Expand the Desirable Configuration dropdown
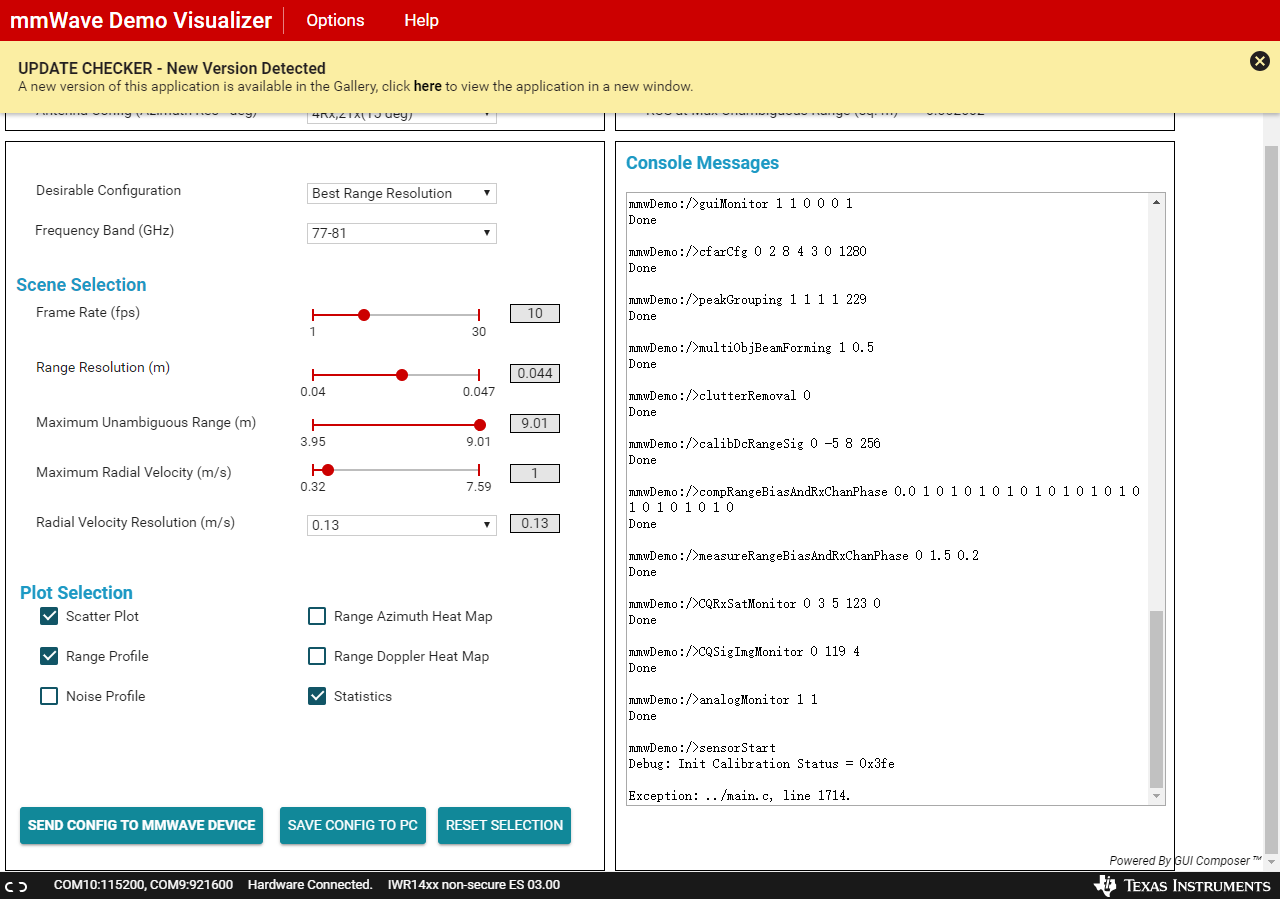The height and width of the screenshot is (899, 1280). click(x=402, y=193)
